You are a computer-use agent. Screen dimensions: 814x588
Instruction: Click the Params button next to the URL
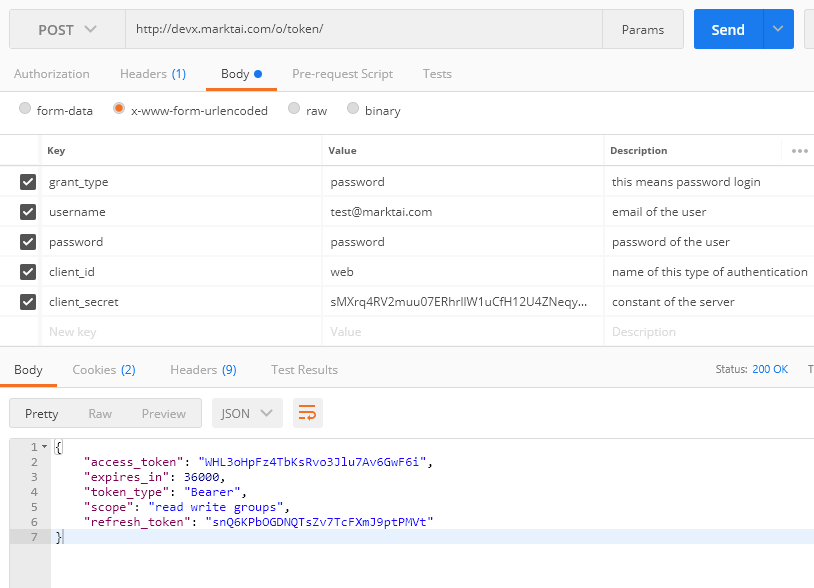[x=642, y=28]
